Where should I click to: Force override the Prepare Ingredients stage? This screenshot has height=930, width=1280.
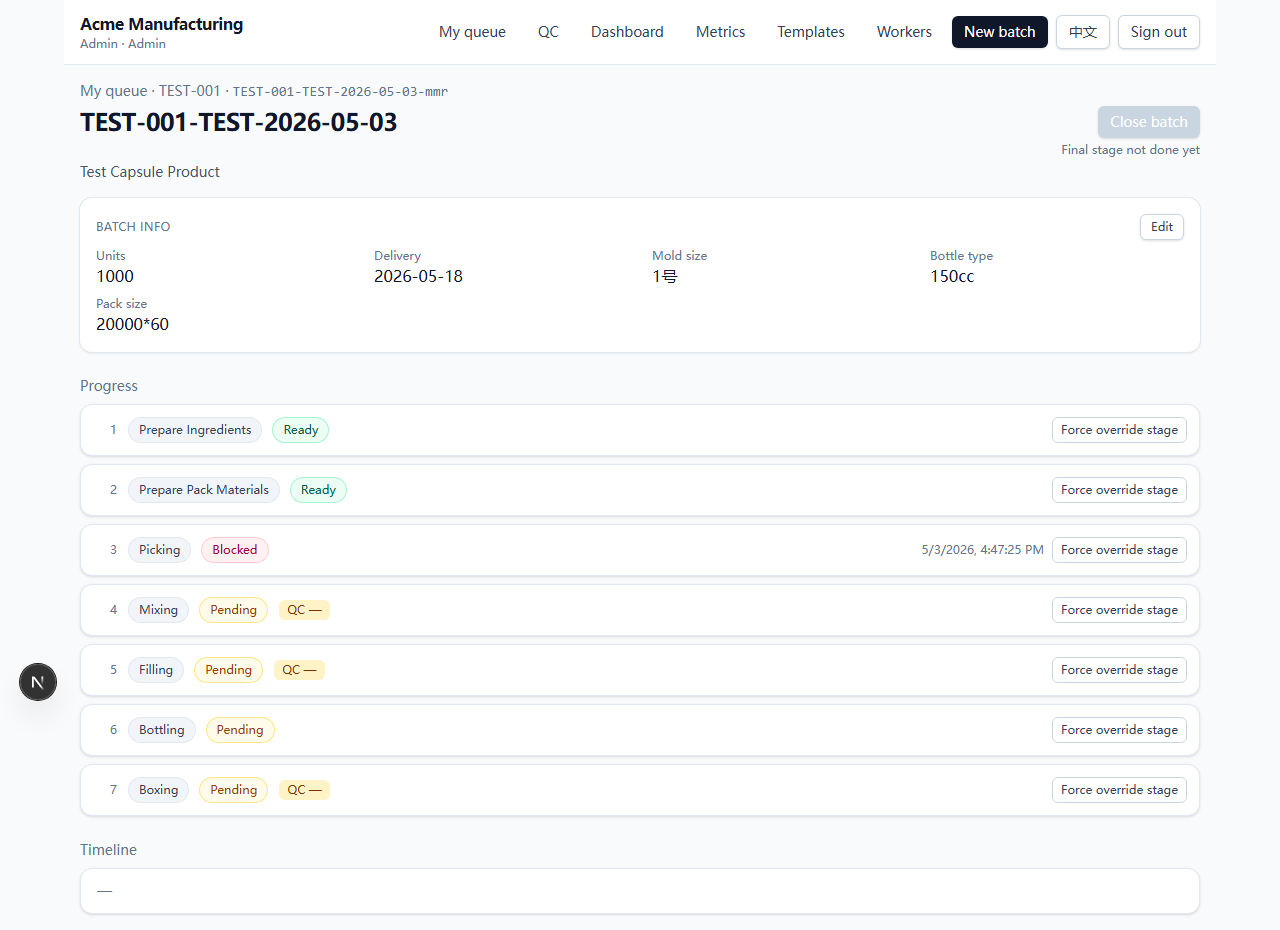(1119, 430)
